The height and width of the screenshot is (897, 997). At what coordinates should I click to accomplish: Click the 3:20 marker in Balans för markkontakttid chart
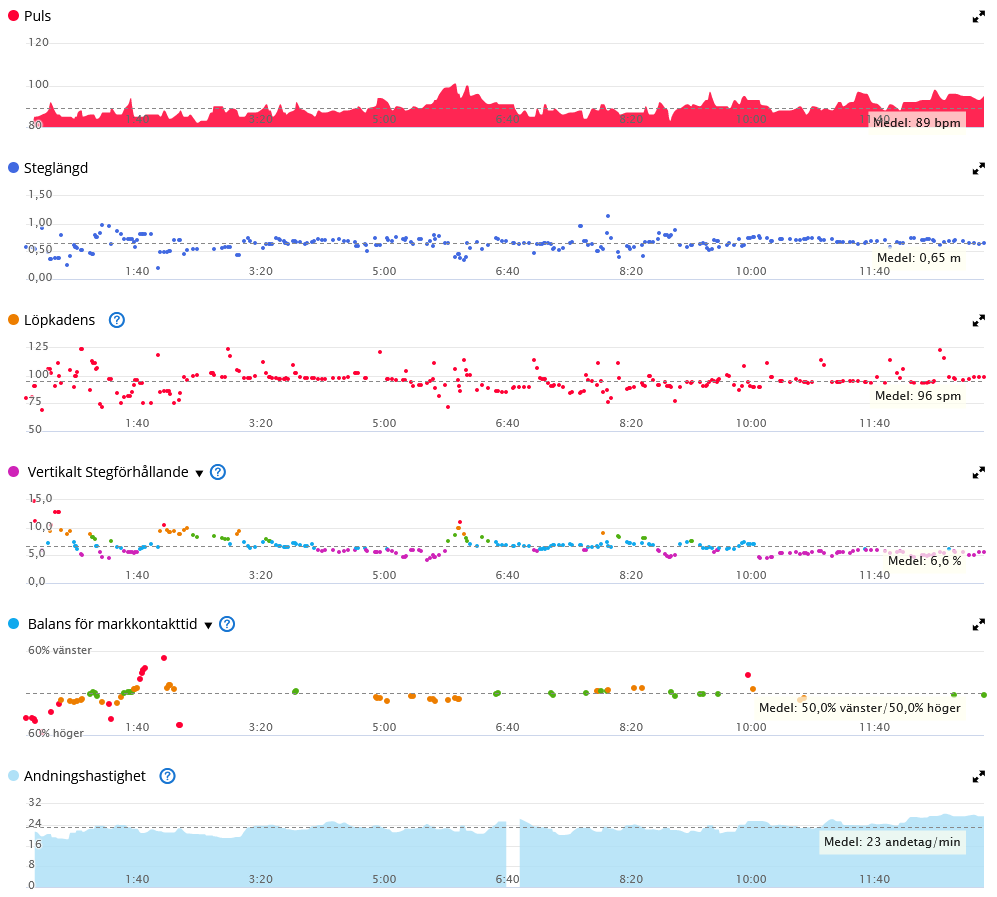pyautogui.click(x=261, y=727)
